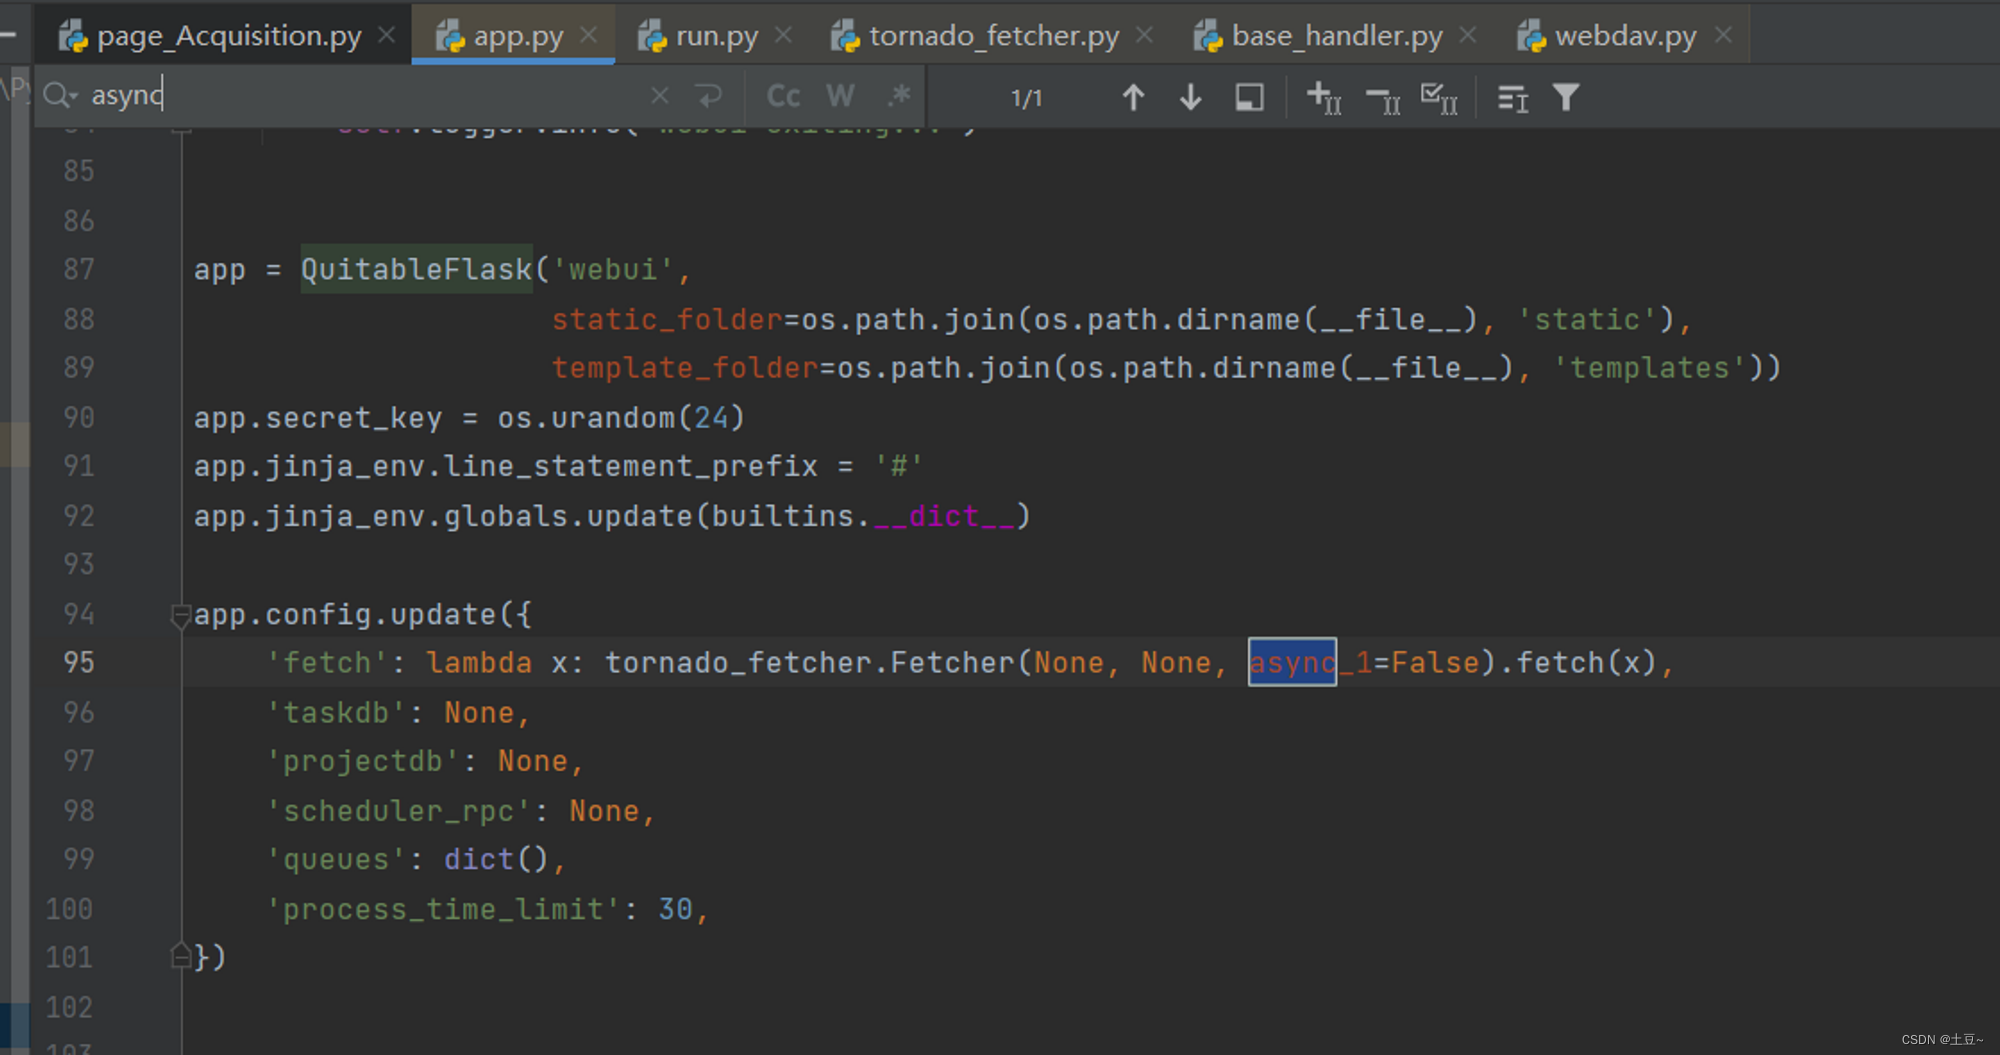The height and width of the screenshot is (1055, 2000).
Task: Add selection for next occurrence
Action: pos(1324,98)
